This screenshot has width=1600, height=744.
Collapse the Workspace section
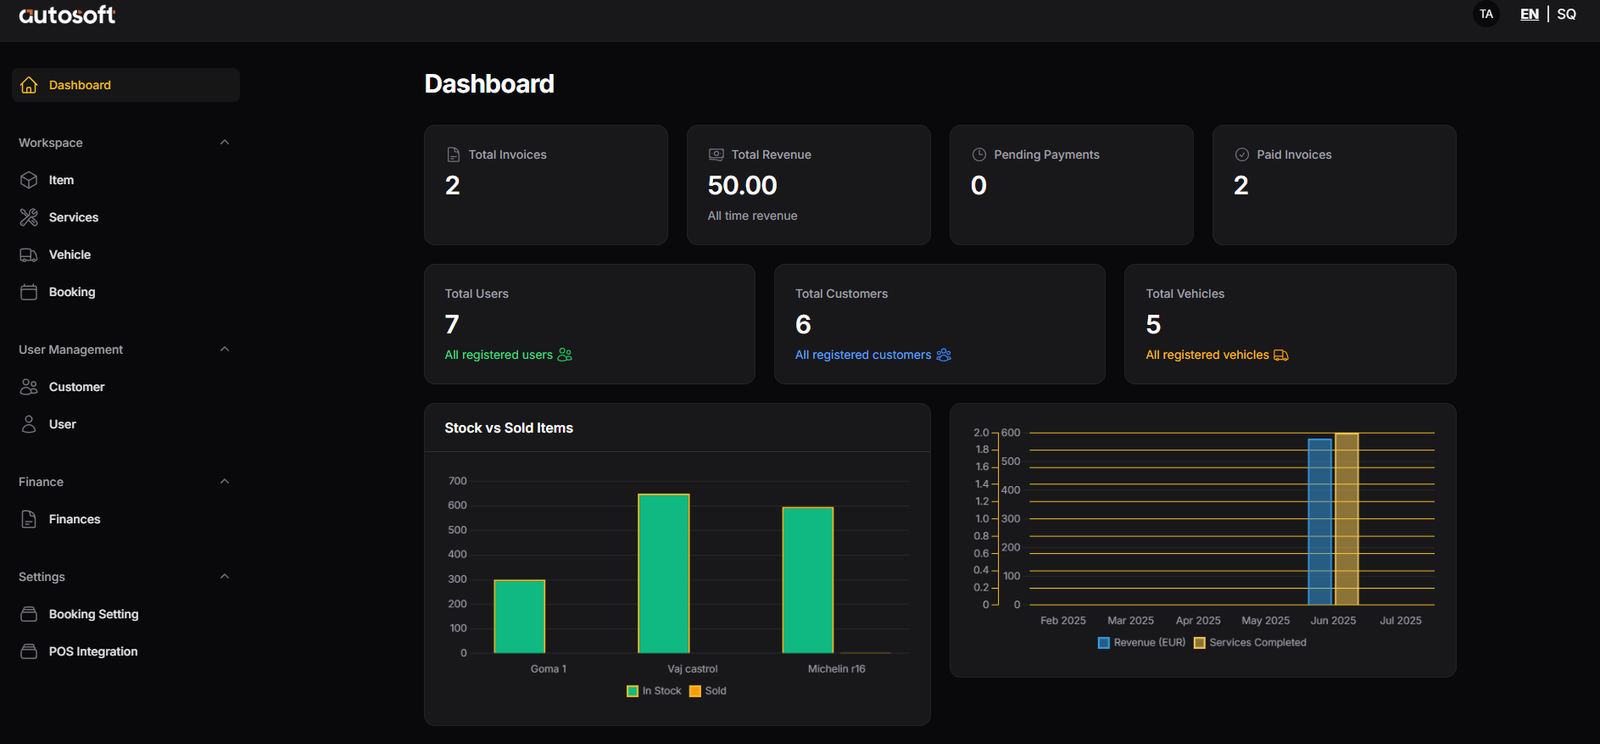pos(224,142)
